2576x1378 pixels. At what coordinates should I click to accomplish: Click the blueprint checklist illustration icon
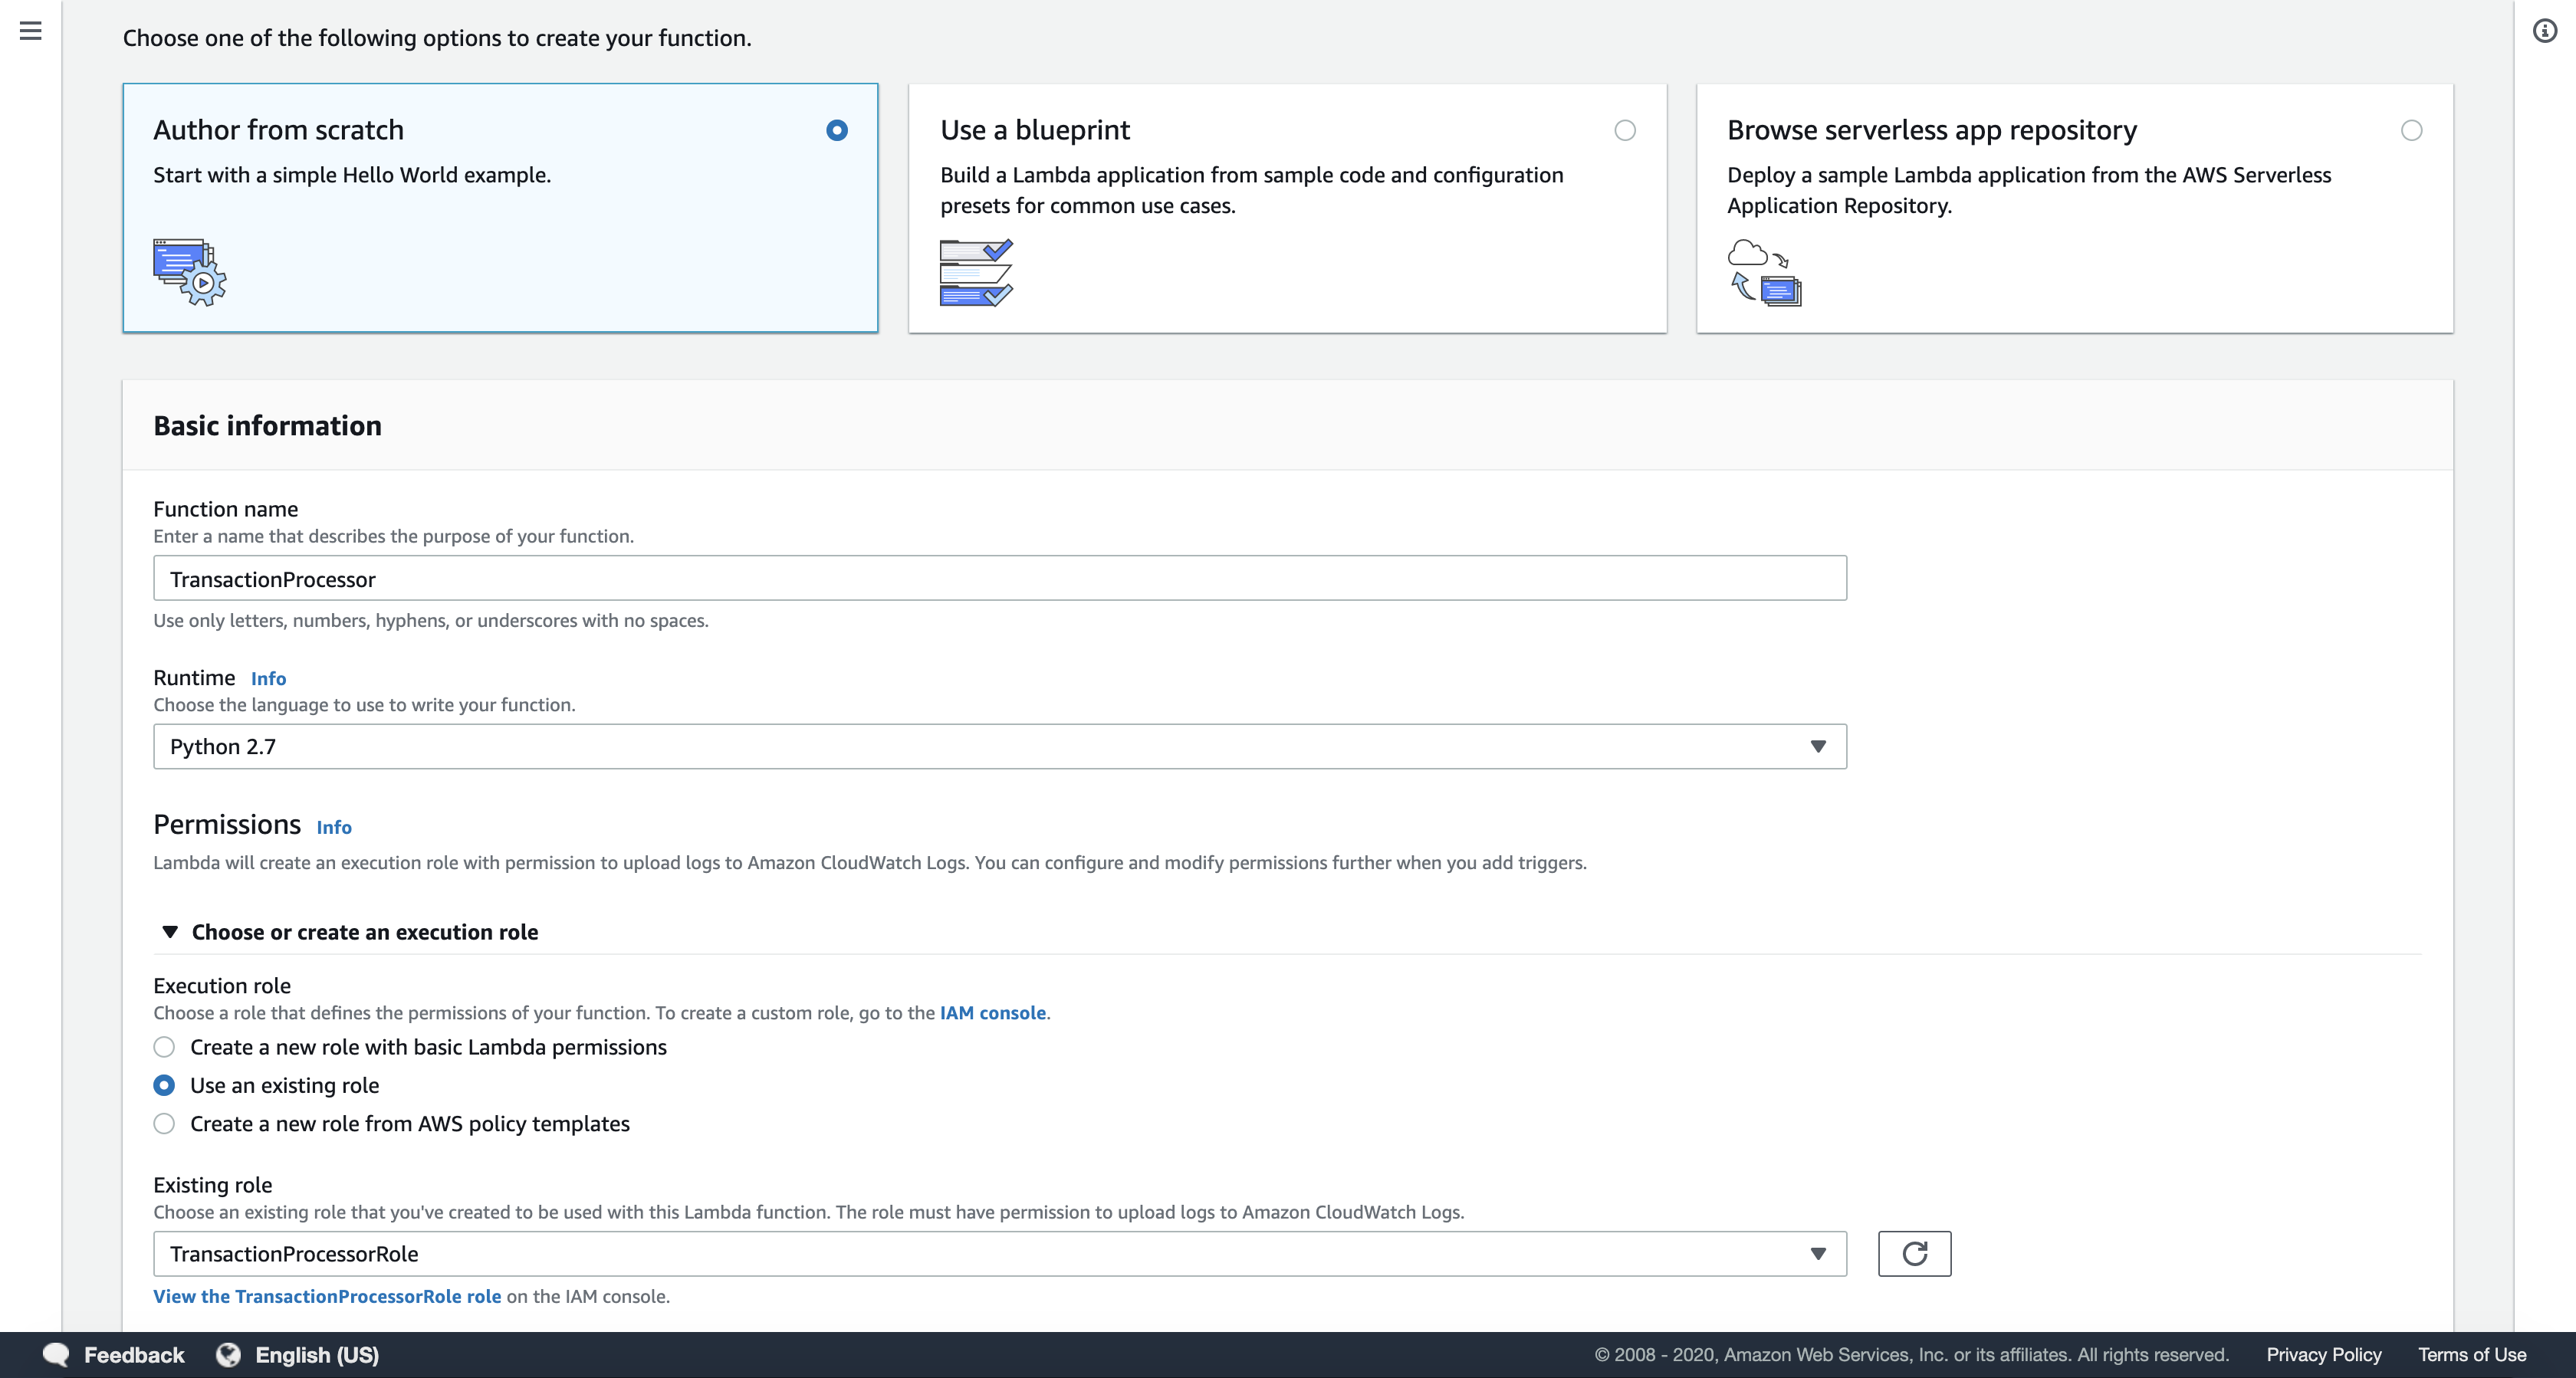pyautogui.click(x=976, y=272)
